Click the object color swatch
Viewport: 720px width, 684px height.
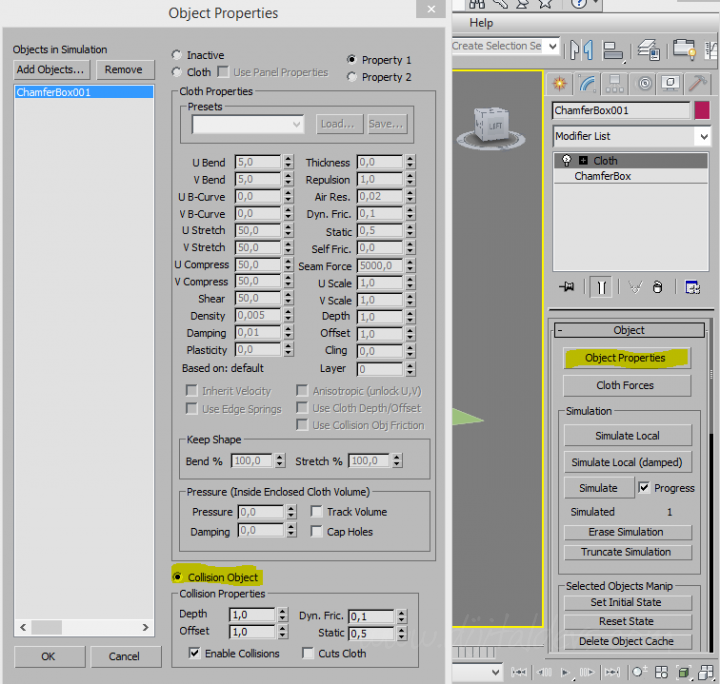(x=701, y=110)
